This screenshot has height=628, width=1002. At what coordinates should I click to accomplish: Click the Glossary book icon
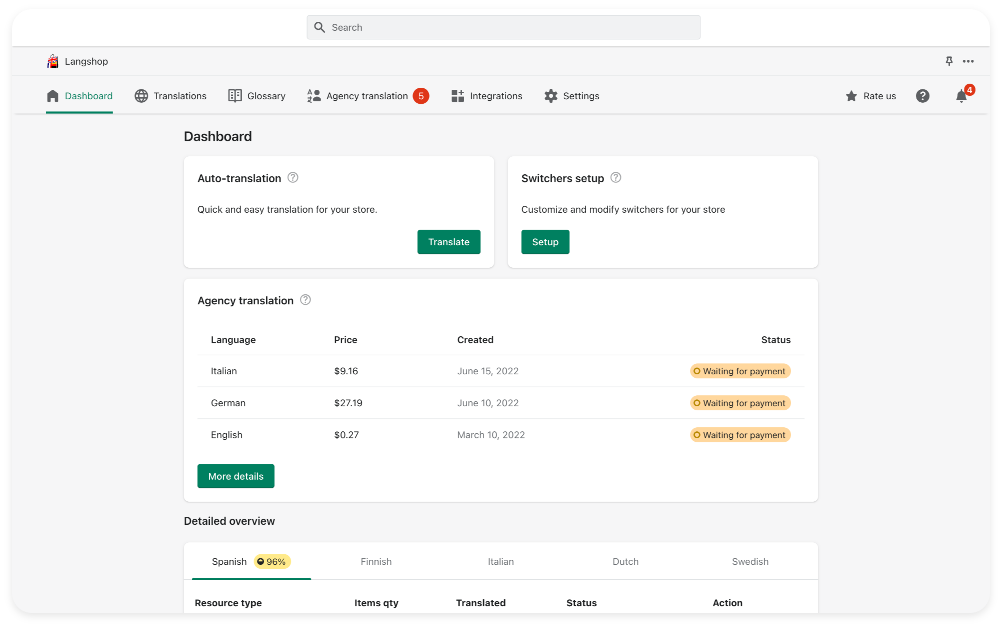[235, 96]
